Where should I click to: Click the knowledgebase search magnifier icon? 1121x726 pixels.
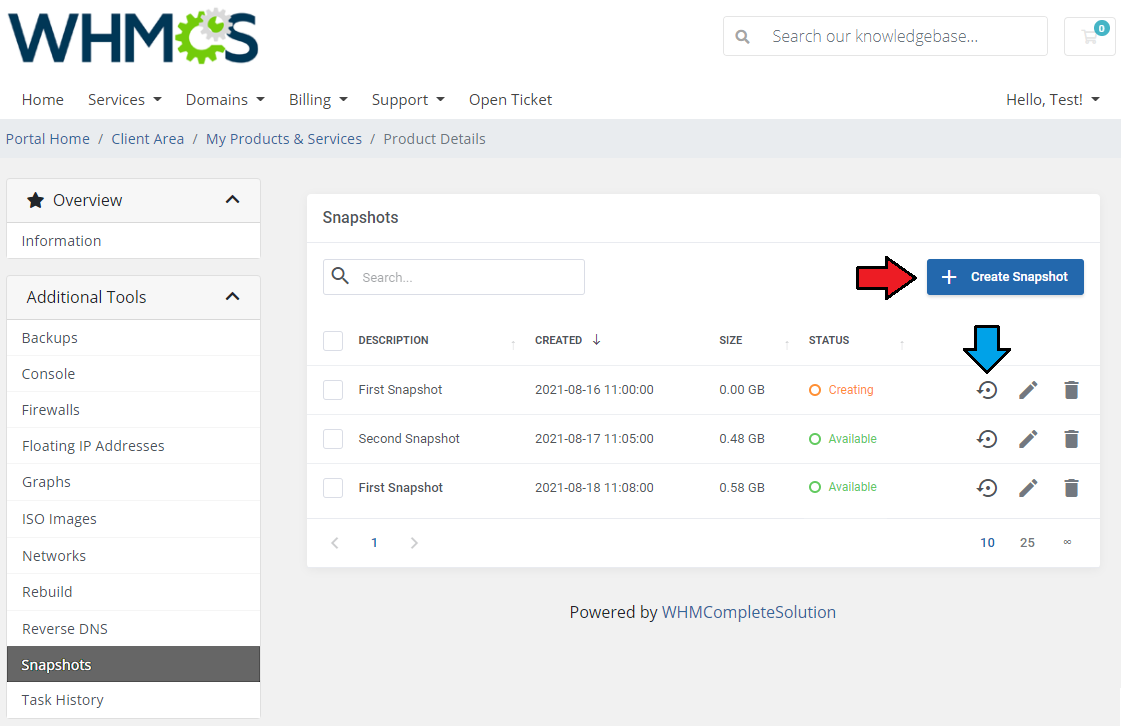743,36
